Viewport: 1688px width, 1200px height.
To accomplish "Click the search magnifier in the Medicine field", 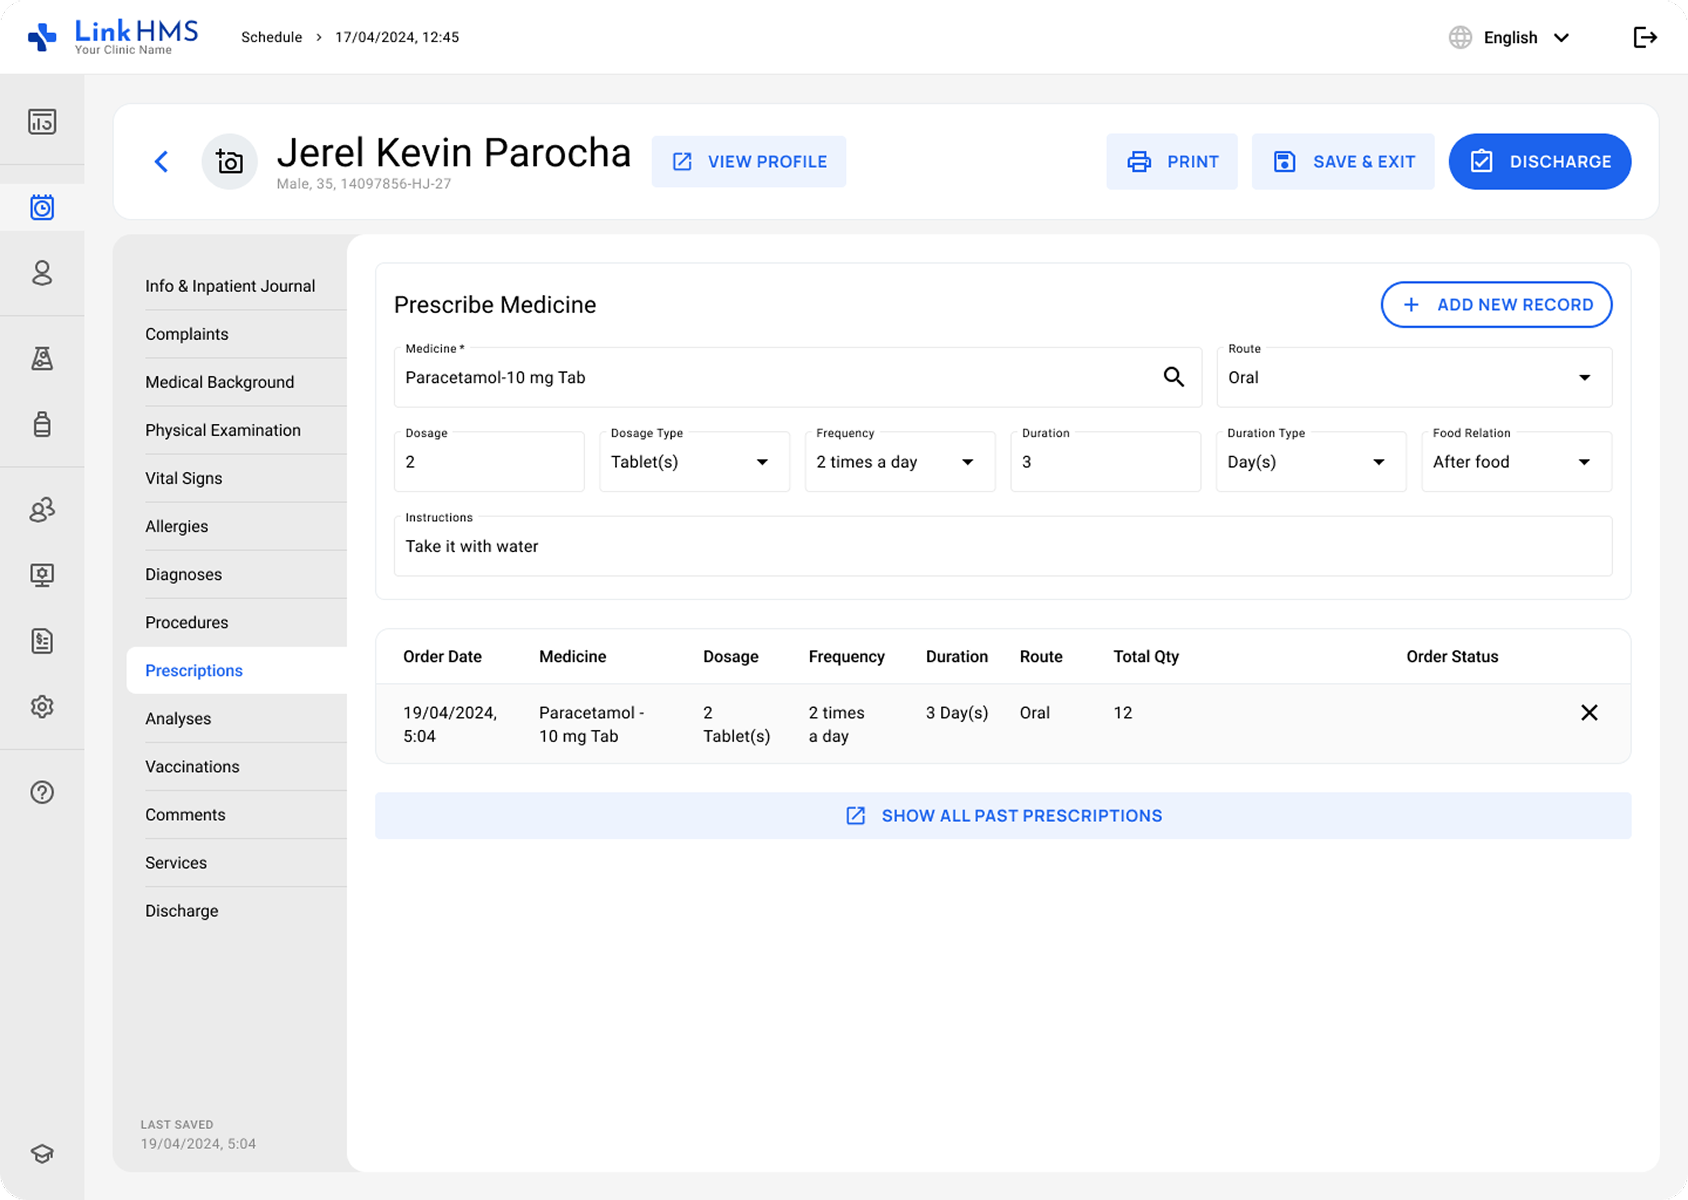I will click(x=1174, y=377).
